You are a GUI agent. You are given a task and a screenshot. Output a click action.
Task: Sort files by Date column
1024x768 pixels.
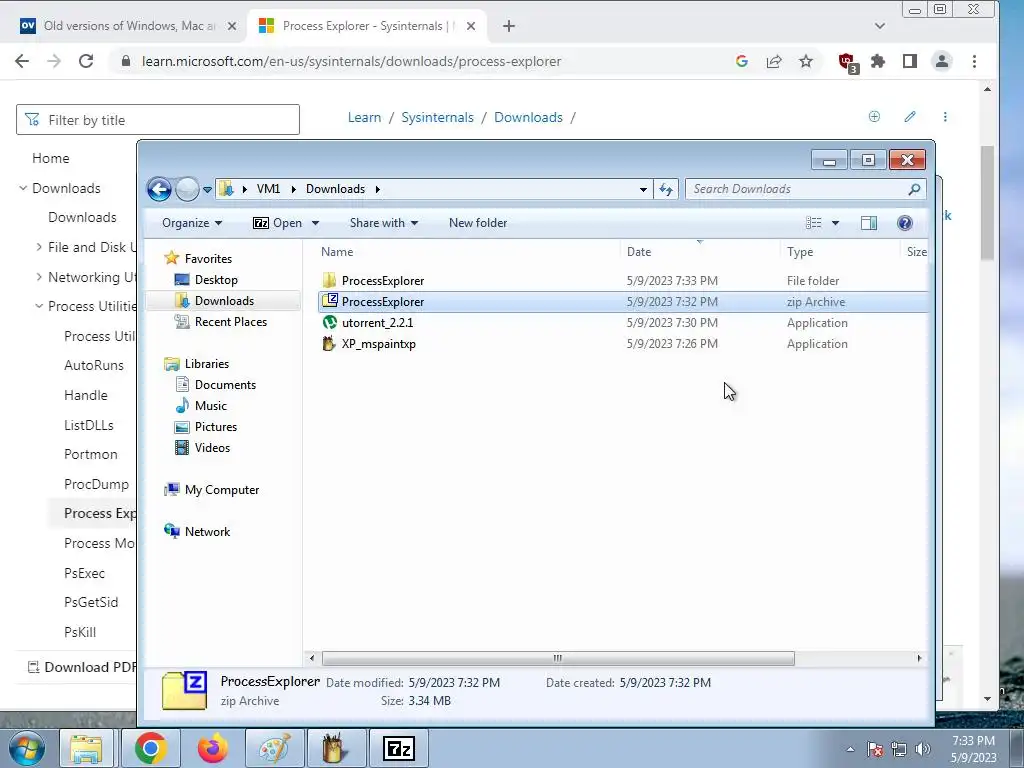coord(639,251)
